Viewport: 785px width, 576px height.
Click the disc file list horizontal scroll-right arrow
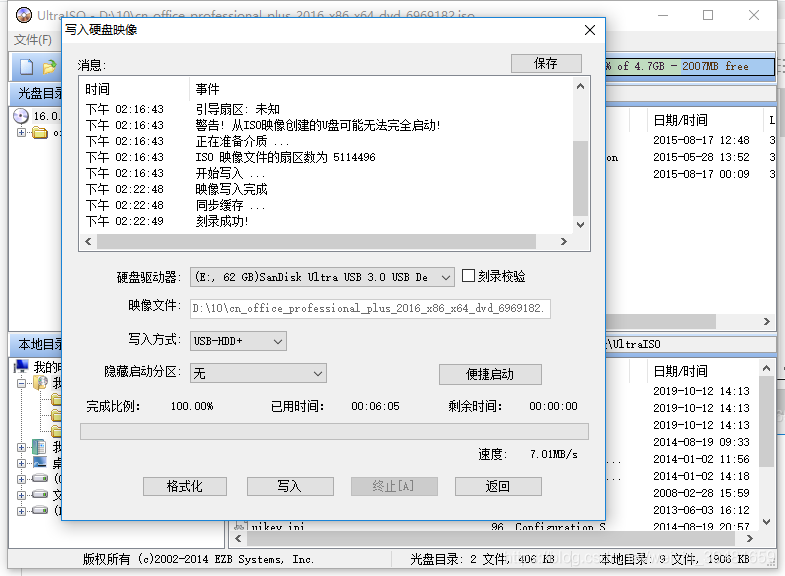[767, 322]
